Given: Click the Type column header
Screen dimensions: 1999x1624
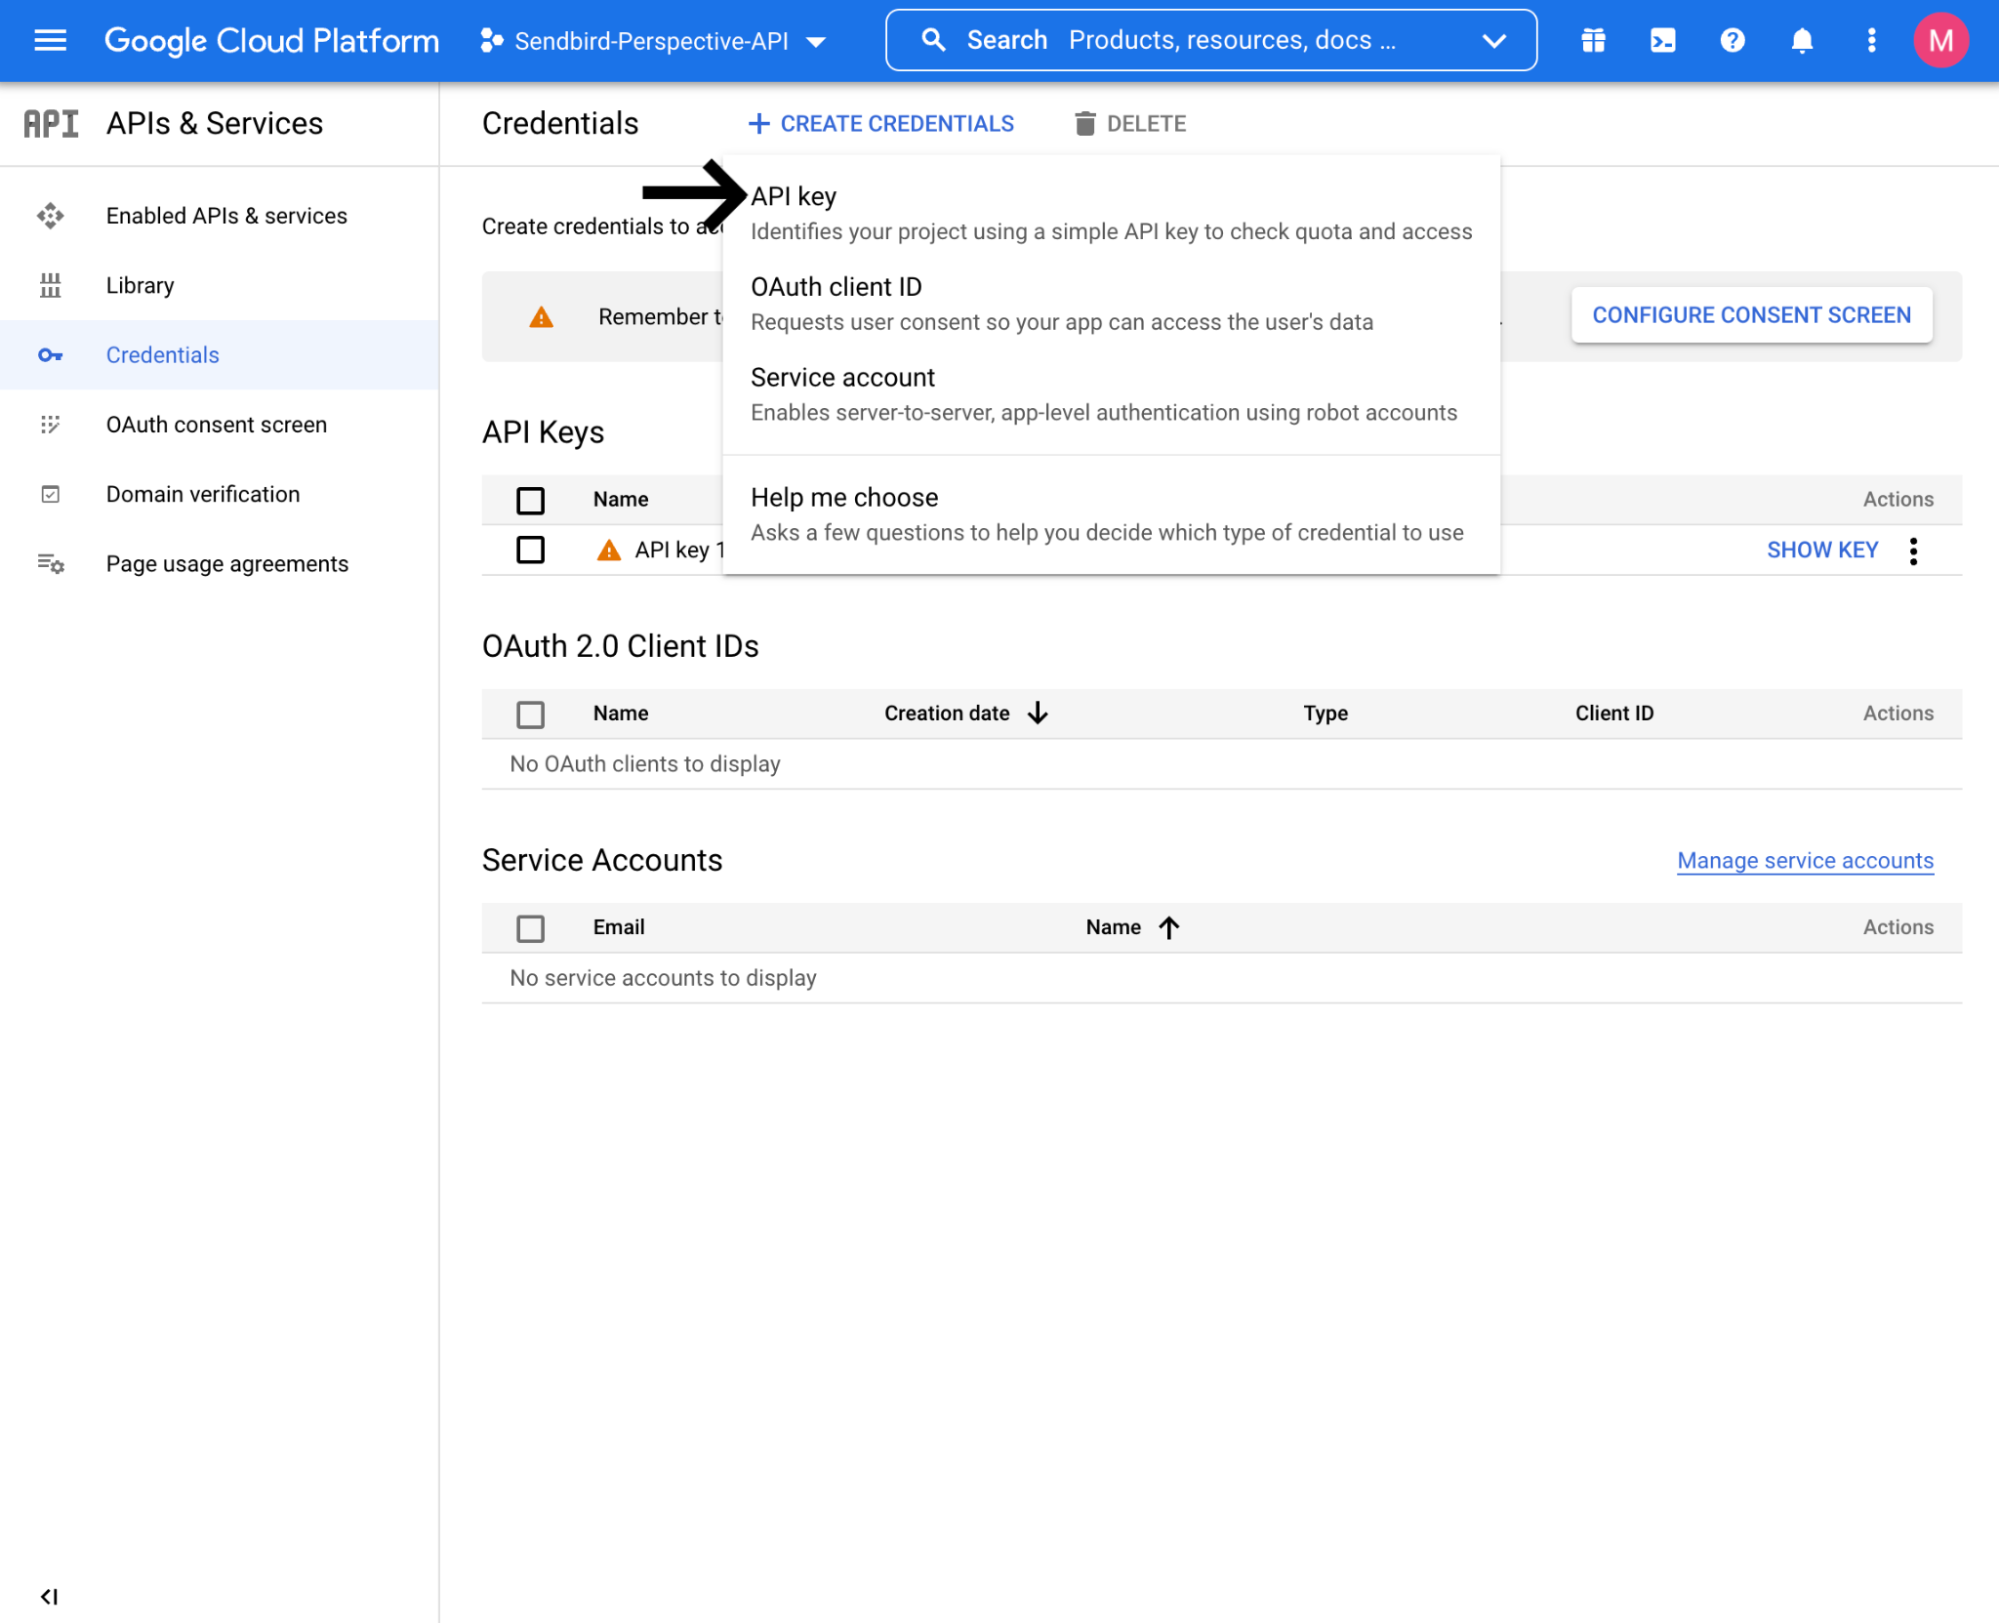Looking at the screenshot, I should pyautogui.click(x=1325, y=713).
